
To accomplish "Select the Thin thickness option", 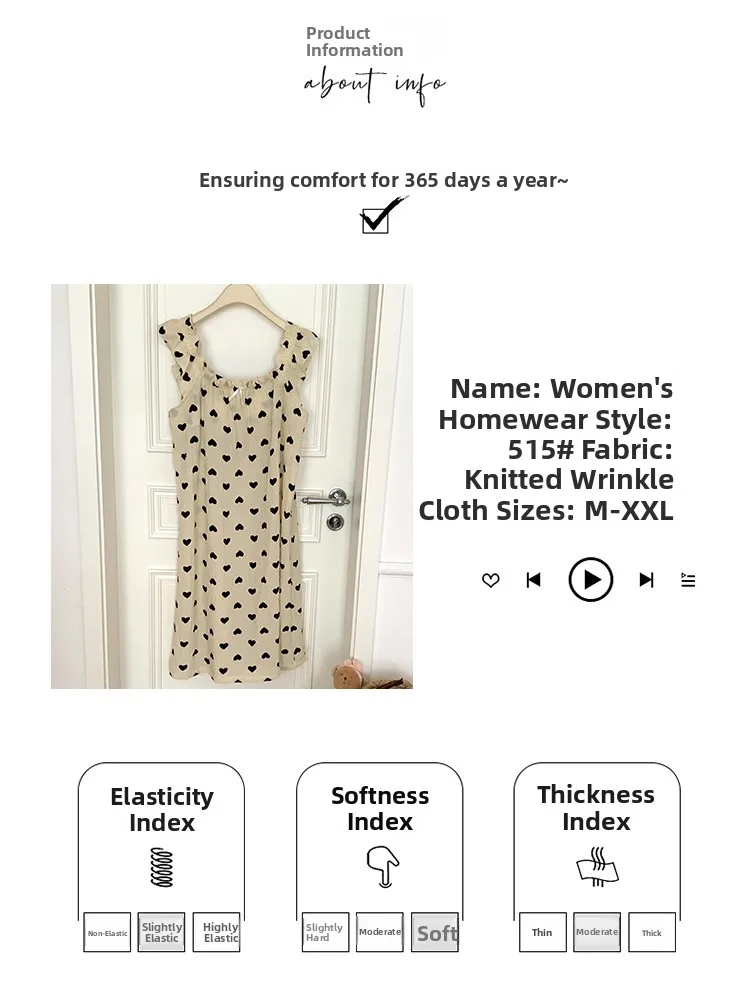I will [x=543, y=933].
